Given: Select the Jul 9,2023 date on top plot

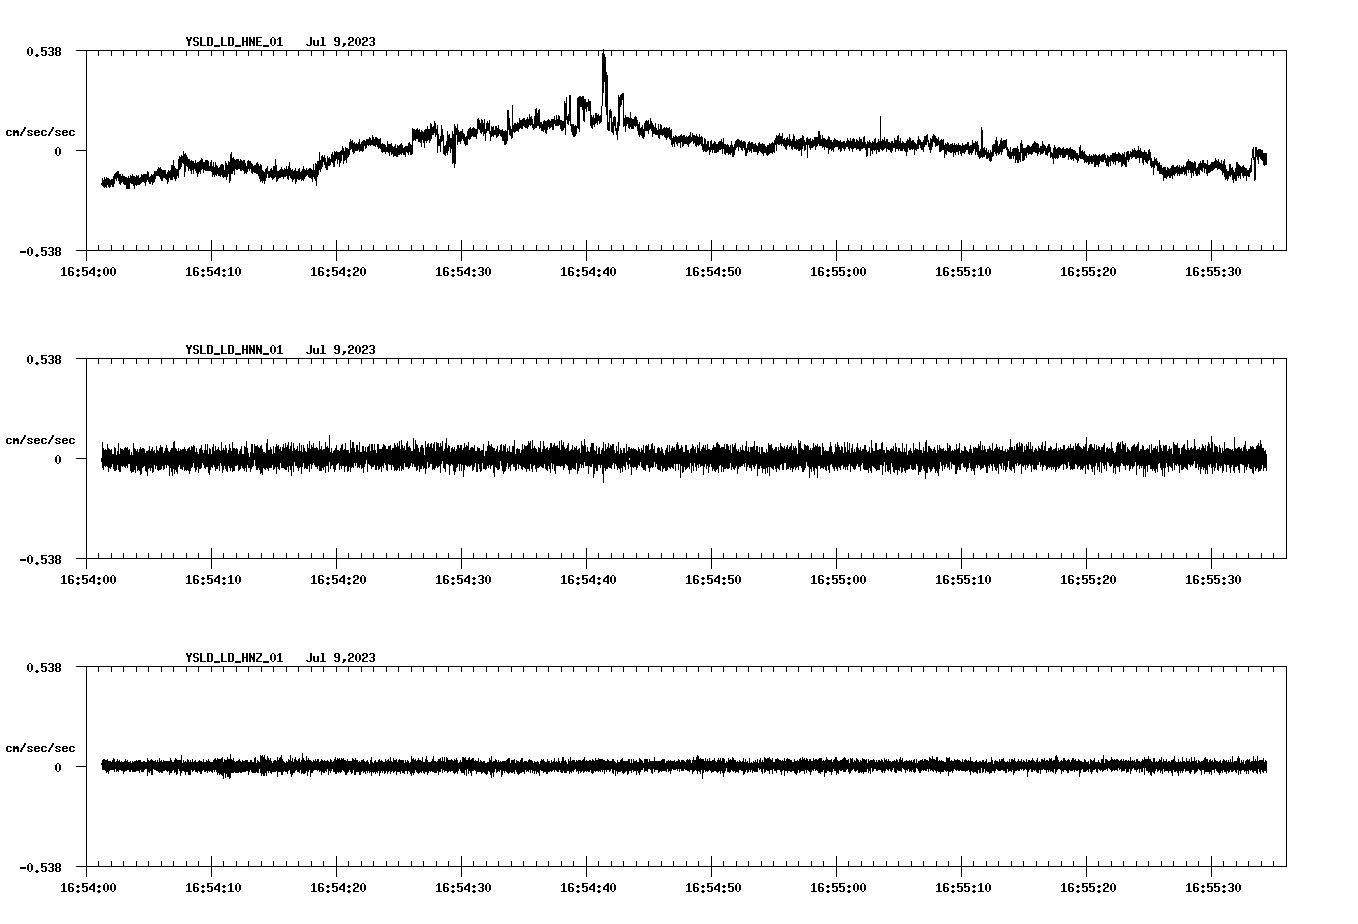Looking at the screenshot, I should tap(342, 42).
